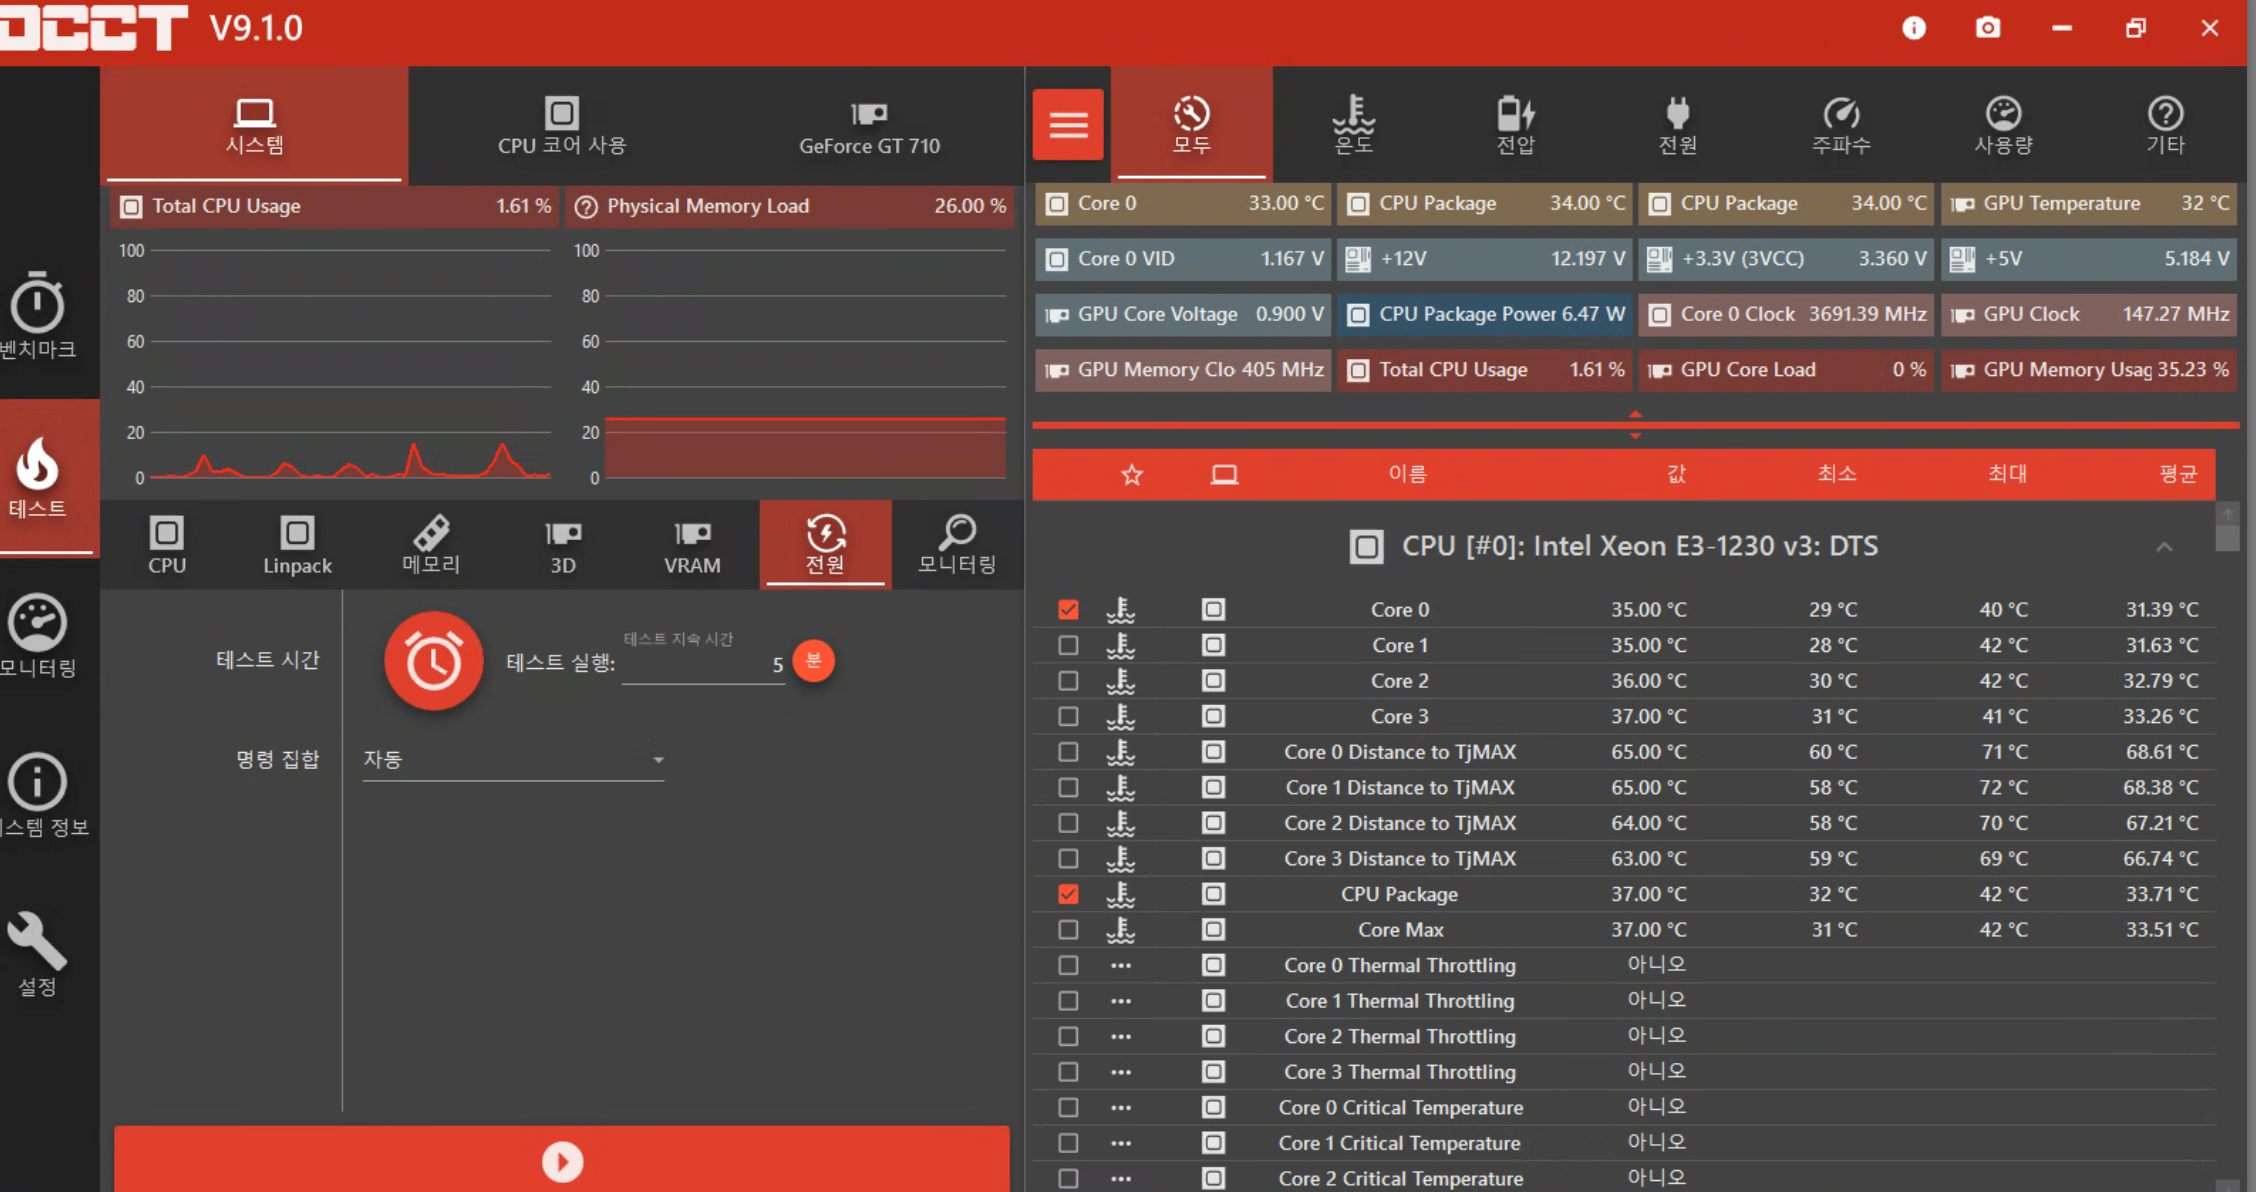Click the red hamburger menu button
2256x1192 pixels.
[x=1068, y=125]
